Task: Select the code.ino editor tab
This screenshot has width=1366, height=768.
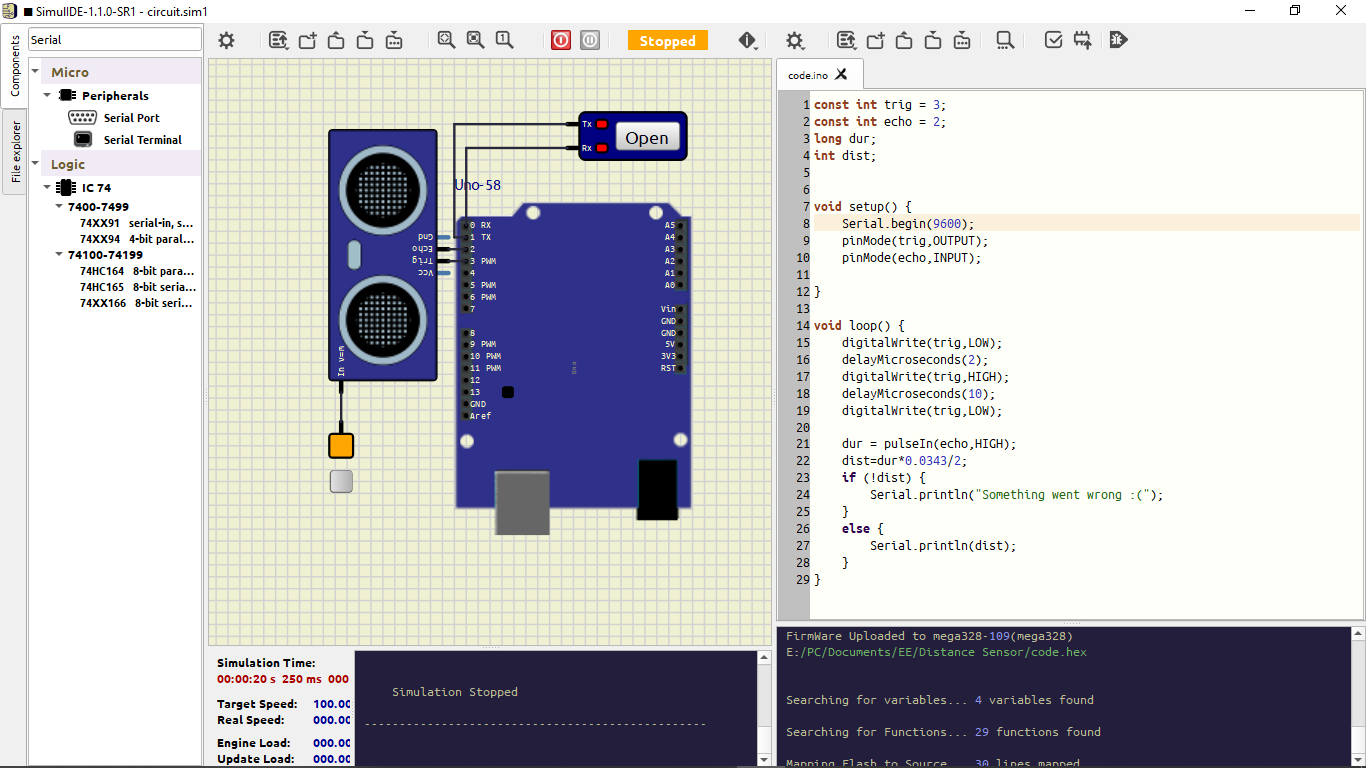Action: point(808,75)
